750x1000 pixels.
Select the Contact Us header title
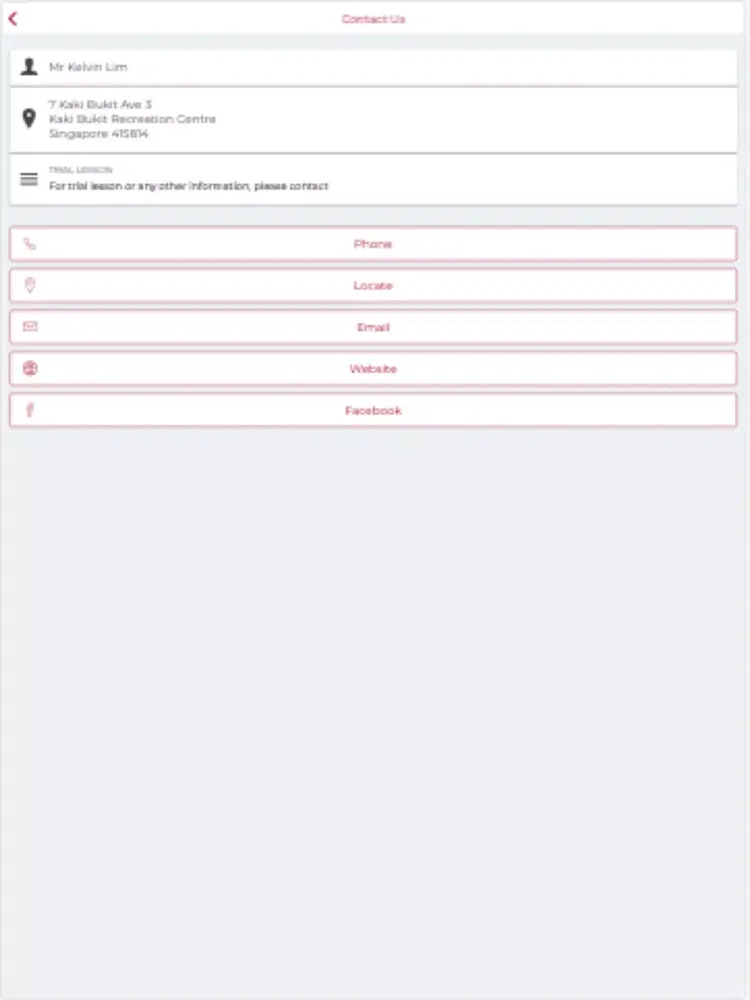coord(373,17)
